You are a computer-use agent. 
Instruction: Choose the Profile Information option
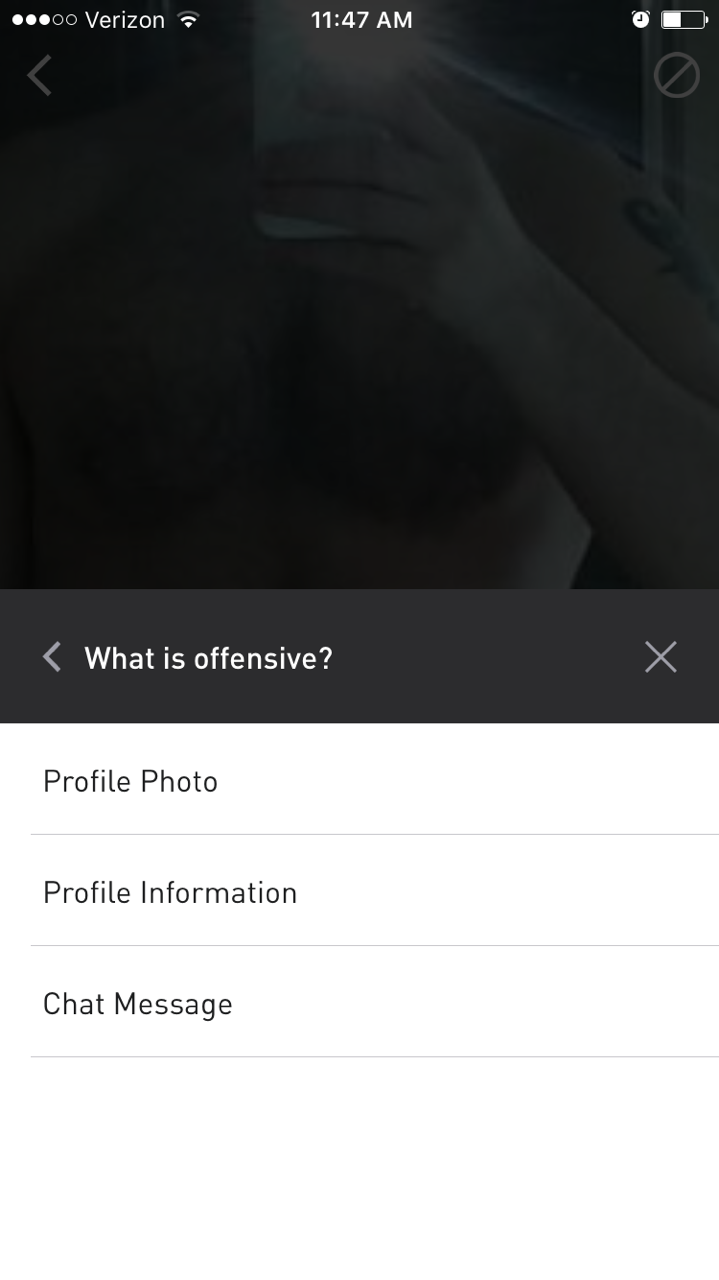click(170, 892)
